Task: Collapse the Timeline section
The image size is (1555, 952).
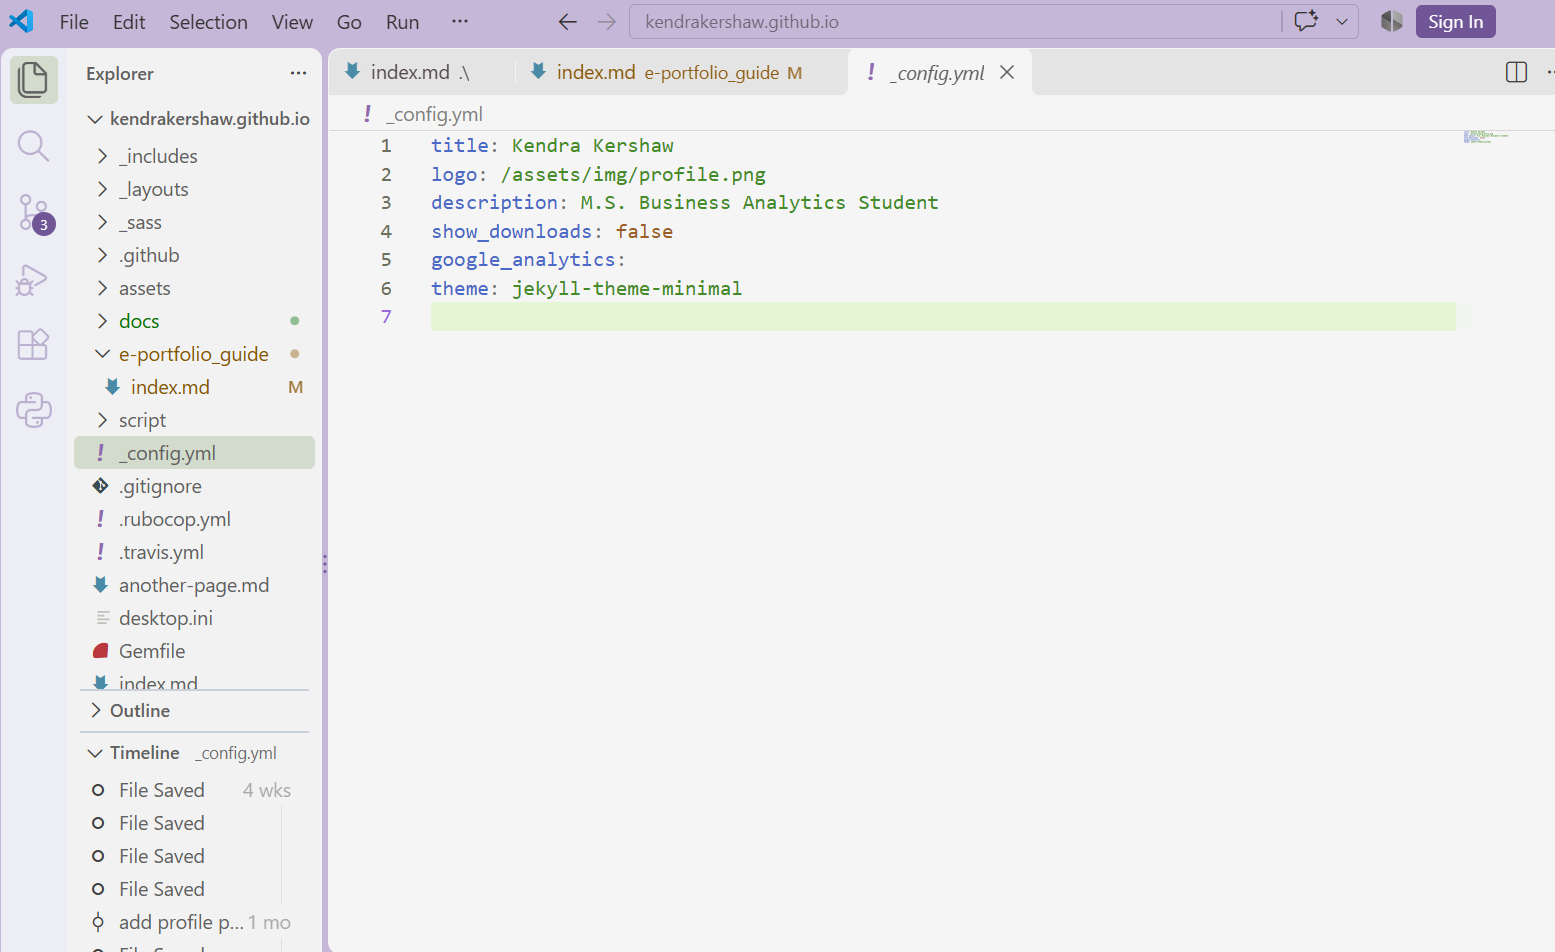Action: click(x=195, y=753)
